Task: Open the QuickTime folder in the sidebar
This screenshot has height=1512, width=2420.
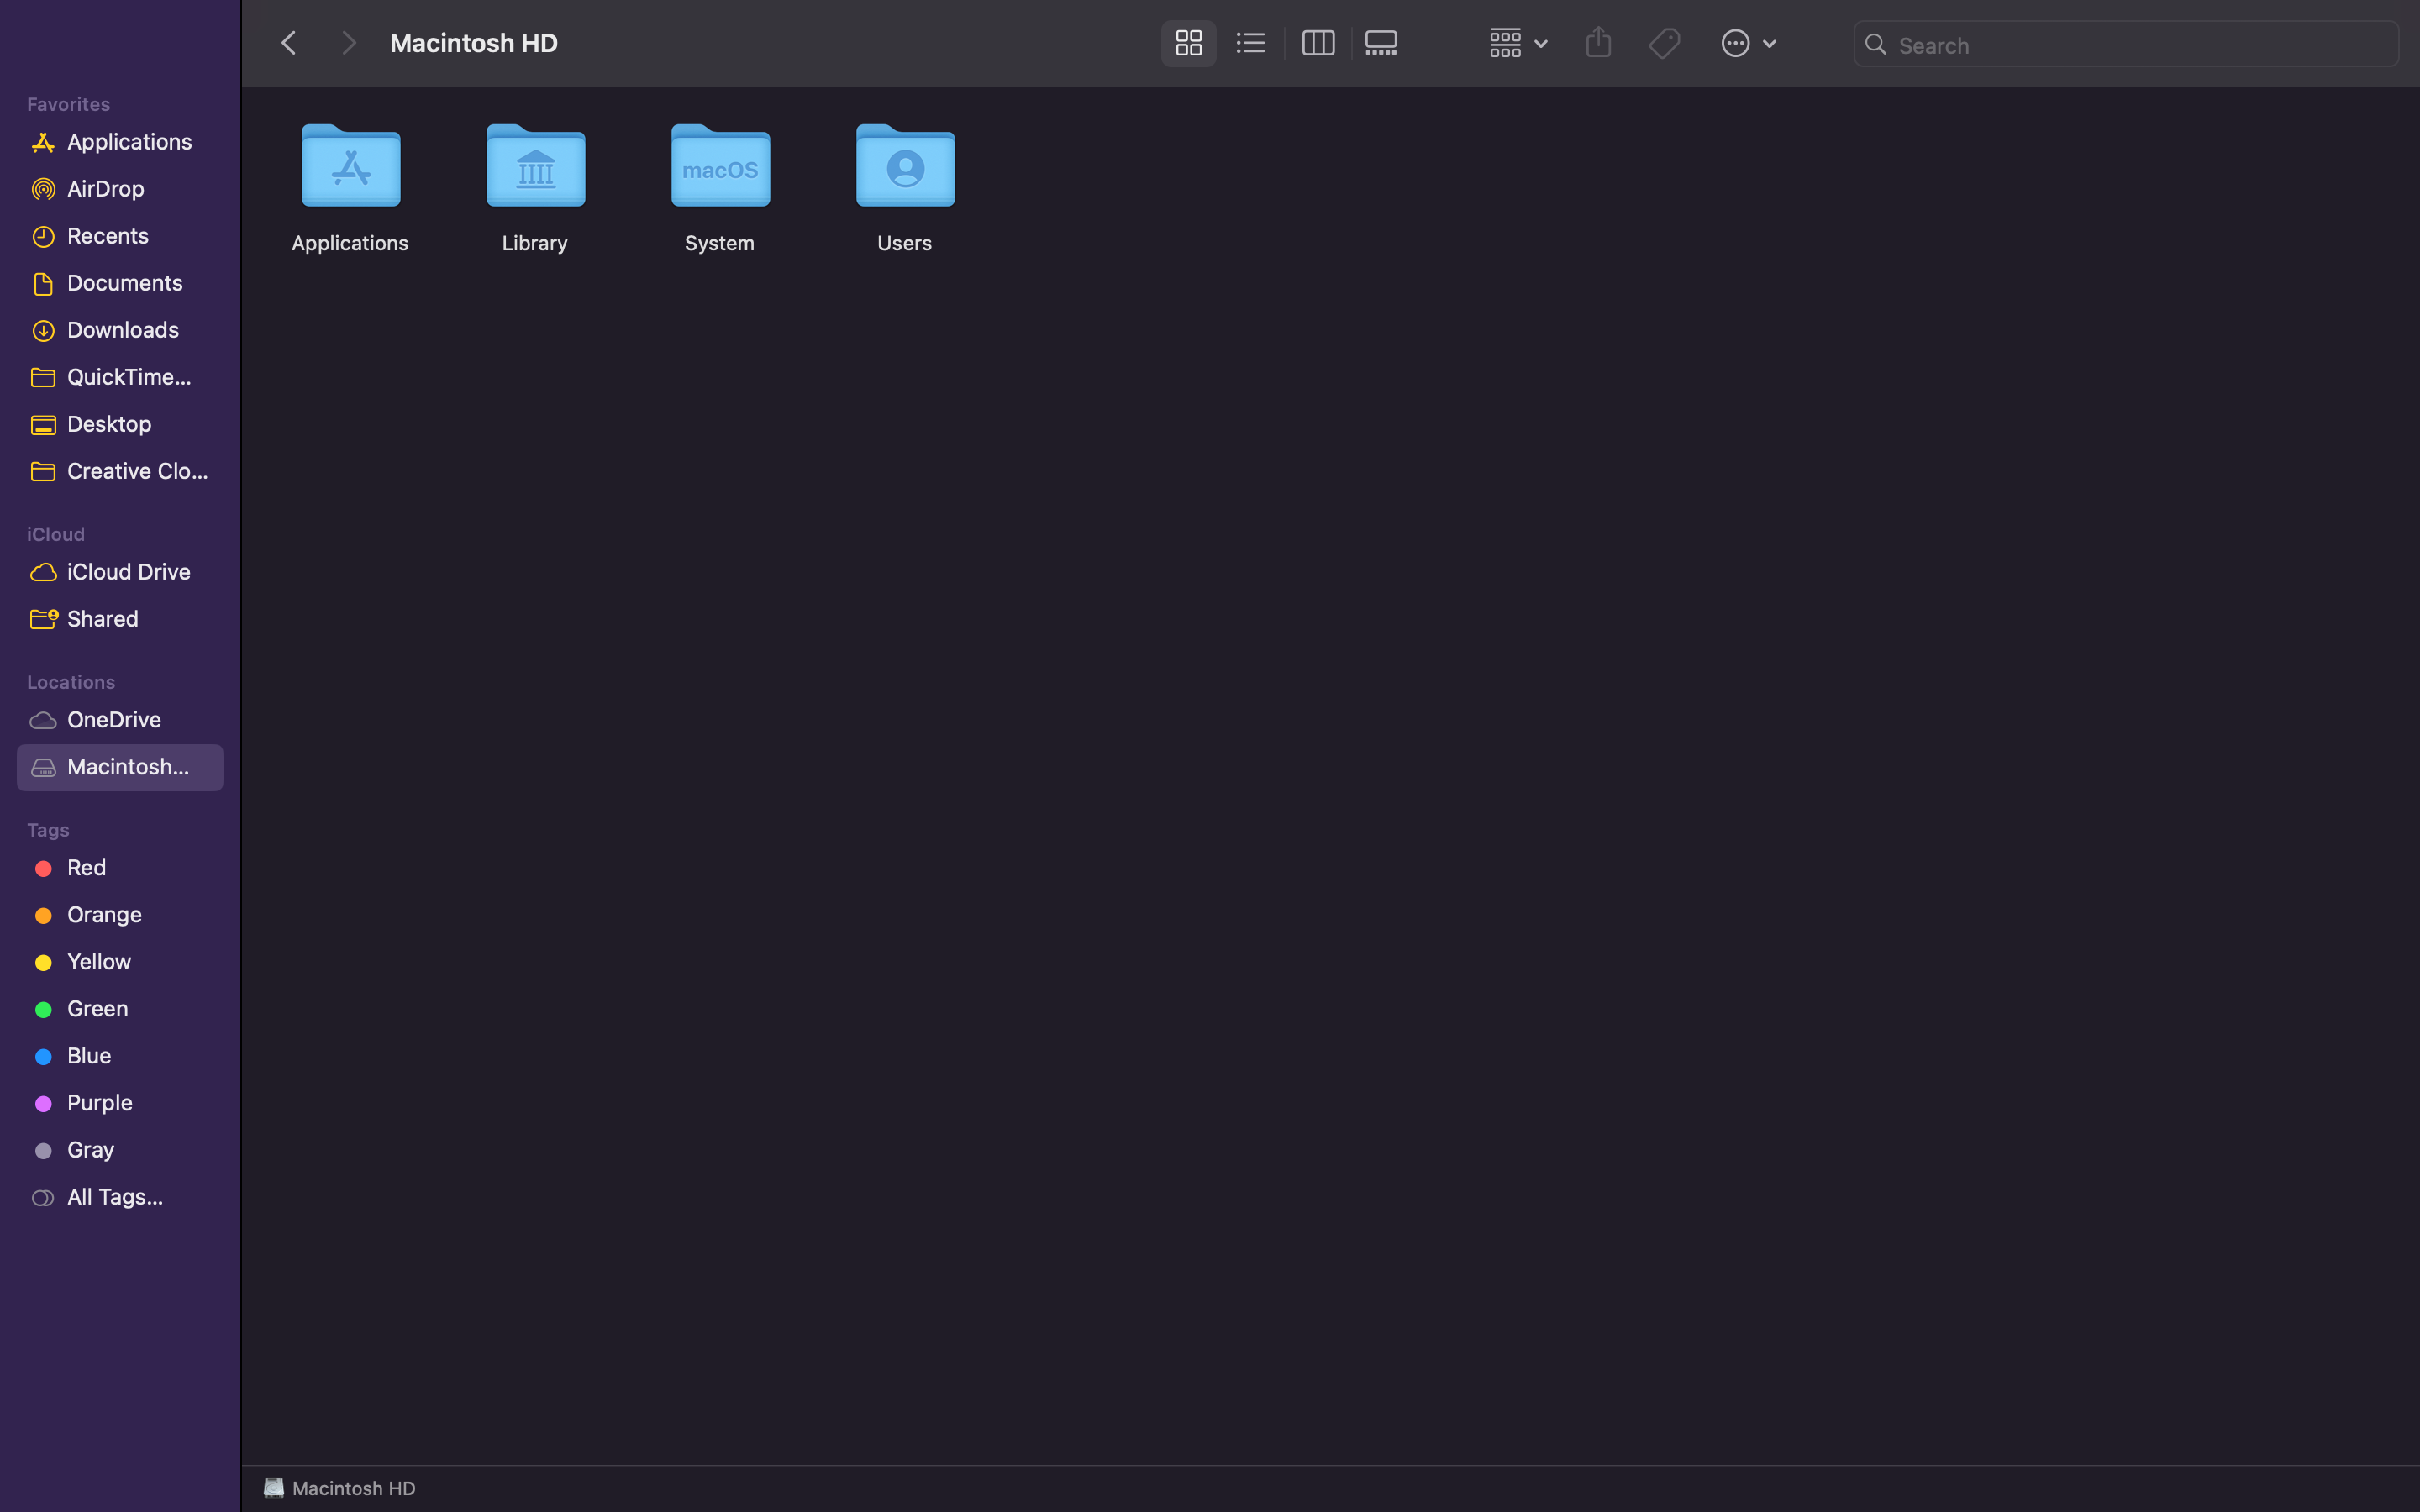Action: [x=120, y=377]
